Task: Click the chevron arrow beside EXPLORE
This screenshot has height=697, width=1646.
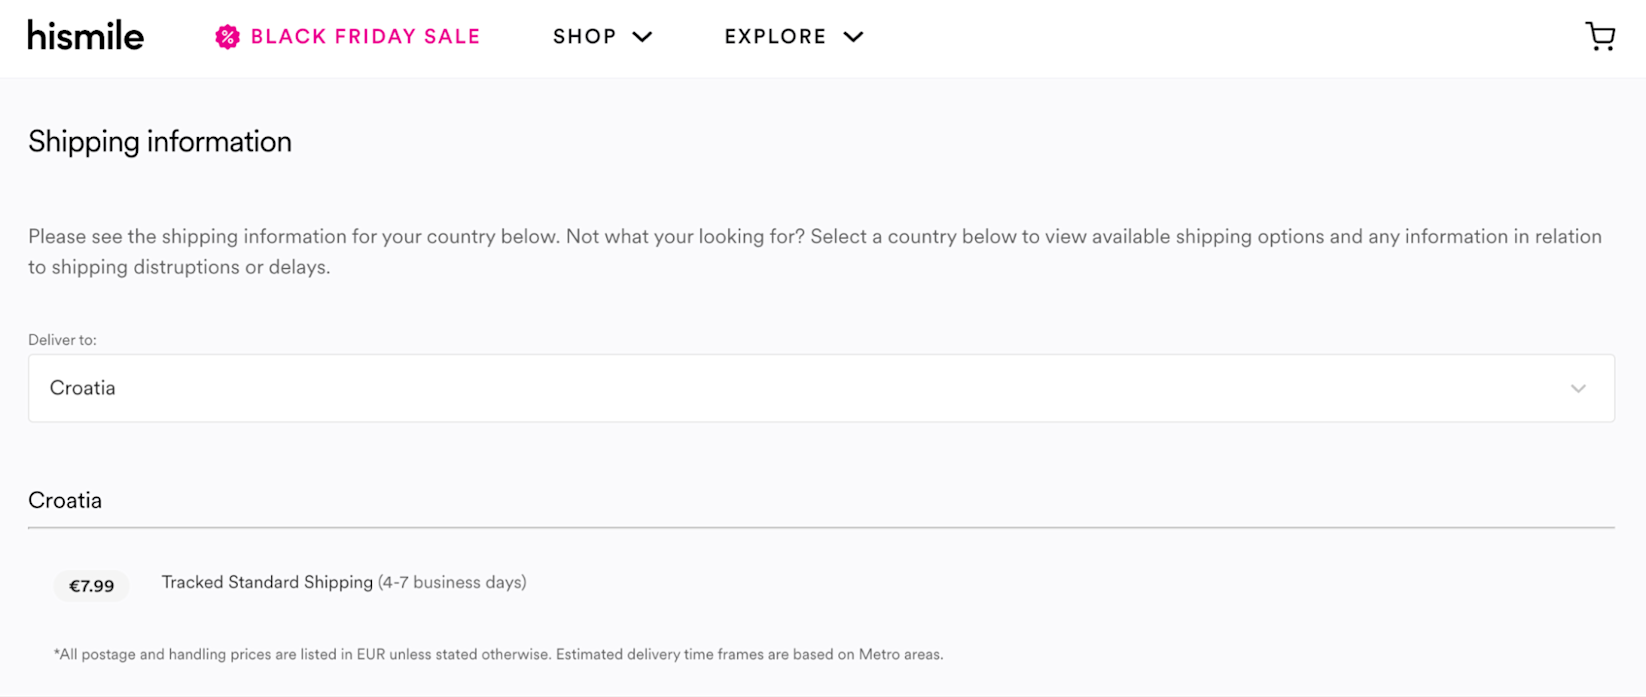Action: pyautogui.click(x=853, y=37)
